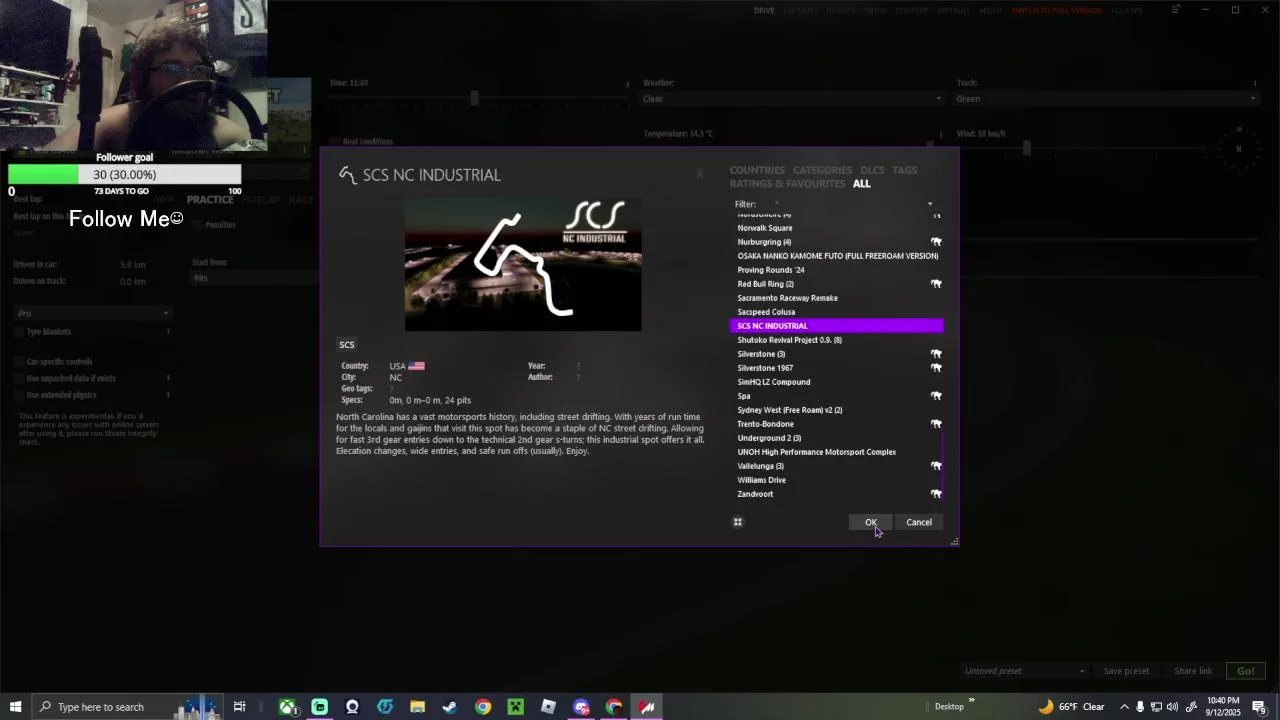Click the Kunos icon on the Nurburgring row

(x=936, y=242)
